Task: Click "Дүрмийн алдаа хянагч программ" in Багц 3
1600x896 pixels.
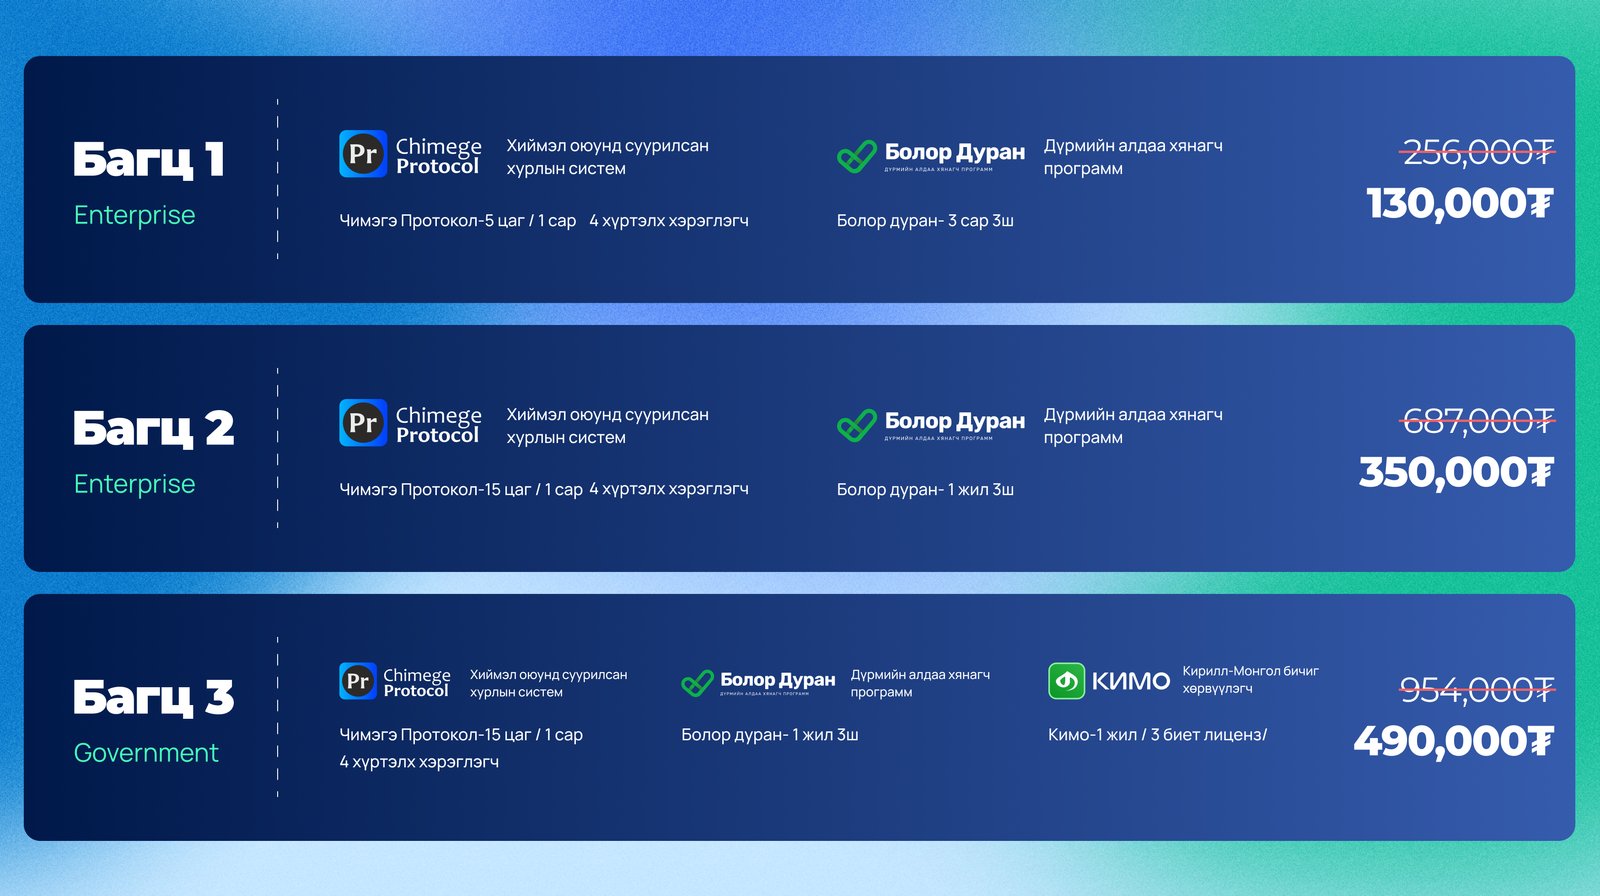Action: pyautogui.click(x=920, y=683)
